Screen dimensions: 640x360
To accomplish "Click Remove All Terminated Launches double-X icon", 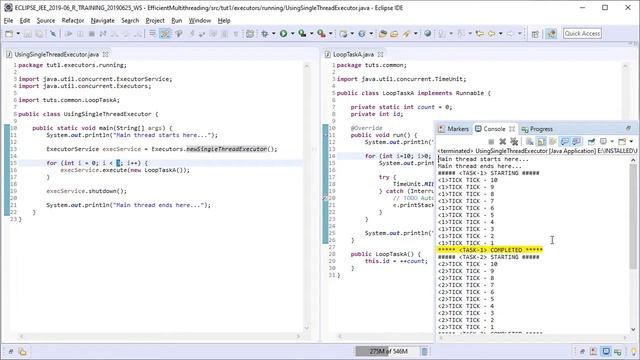I will (514, 142).
